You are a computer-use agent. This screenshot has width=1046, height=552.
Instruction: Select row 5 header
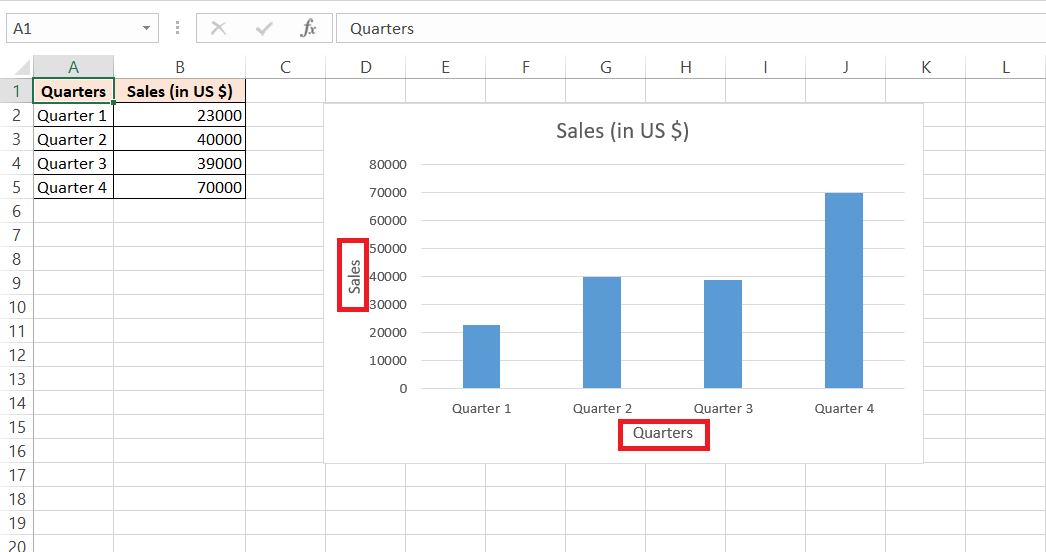[x=17, y=188]
